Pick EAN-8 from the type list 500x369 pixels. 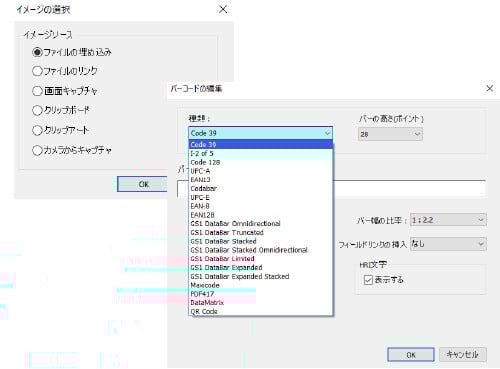(261, 206)
